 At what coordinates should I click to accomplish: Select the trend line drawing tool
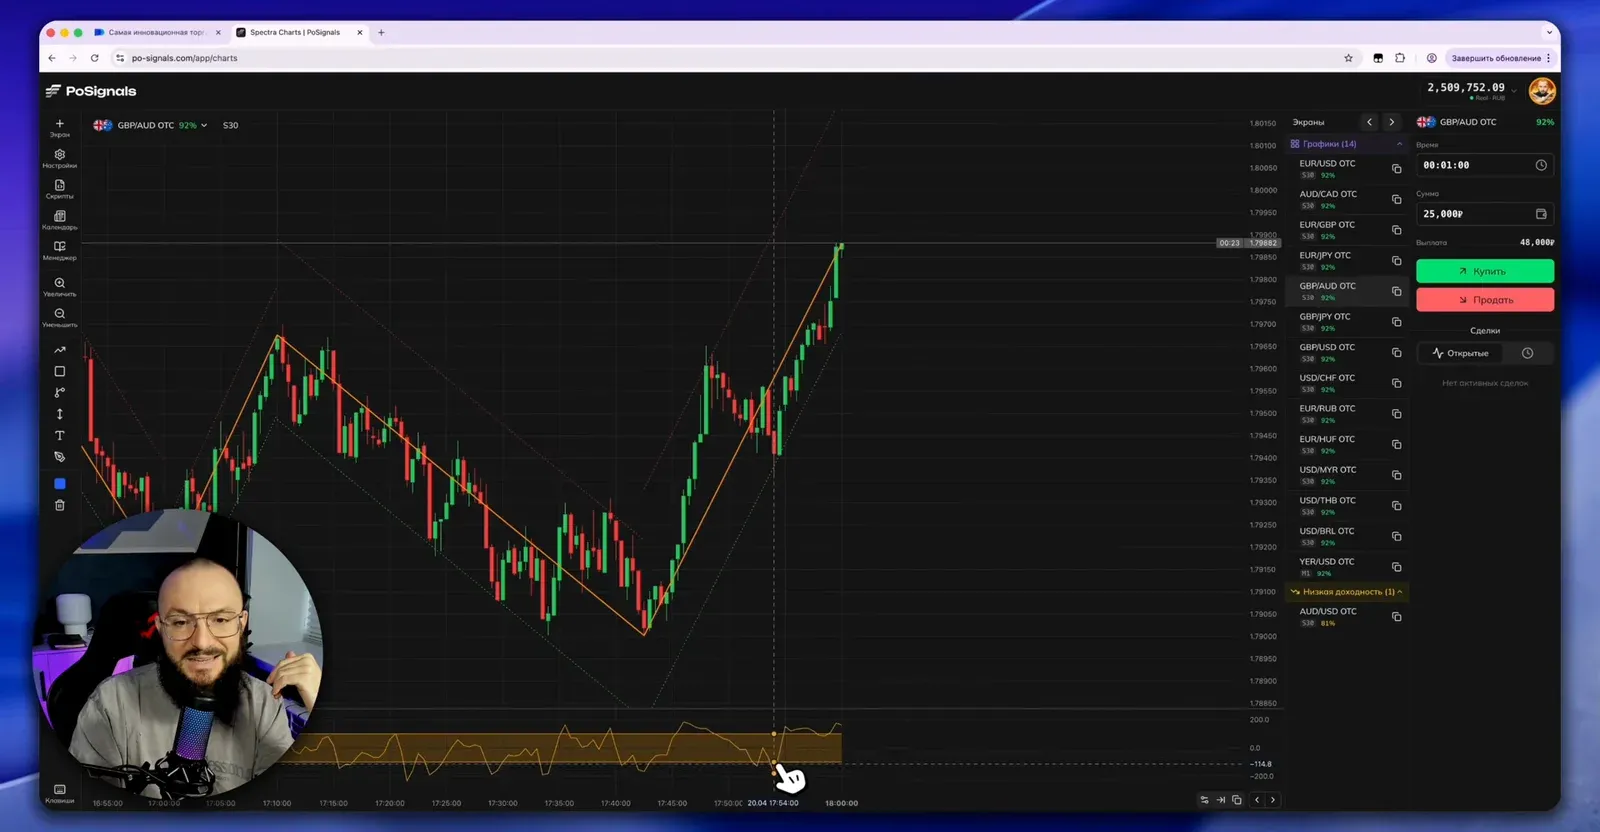tap(59, 350)
